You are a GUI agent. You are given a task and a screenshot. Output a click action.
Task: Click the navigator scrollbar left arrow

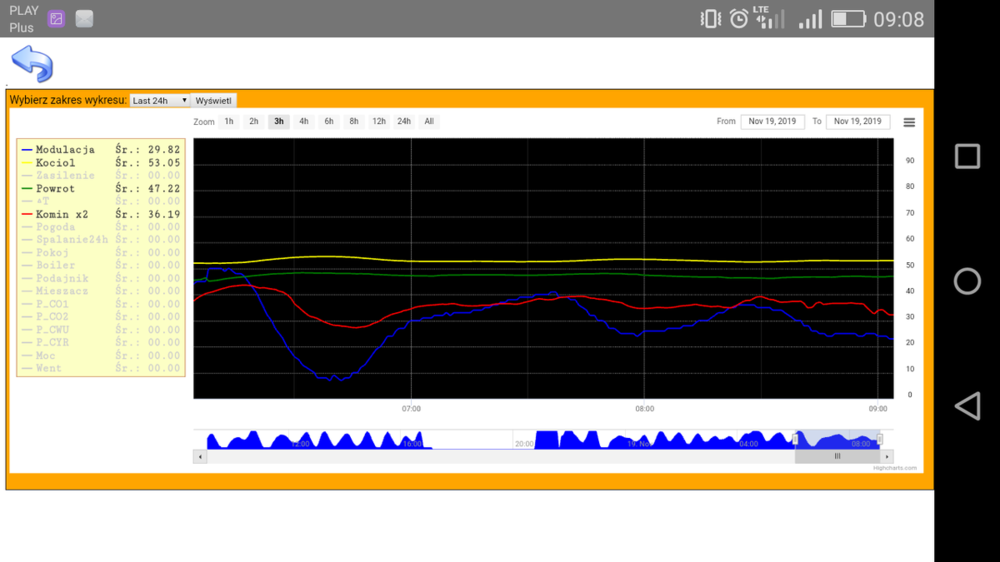(200, 456)
